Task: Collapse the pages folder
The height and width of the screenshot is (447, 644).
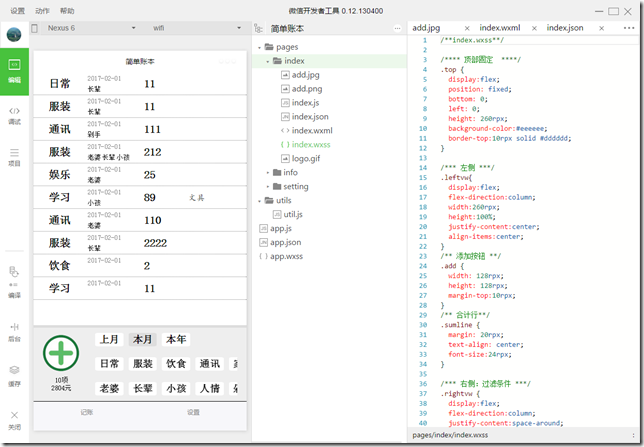Action: pyautogui.click(x=260, y=48)
